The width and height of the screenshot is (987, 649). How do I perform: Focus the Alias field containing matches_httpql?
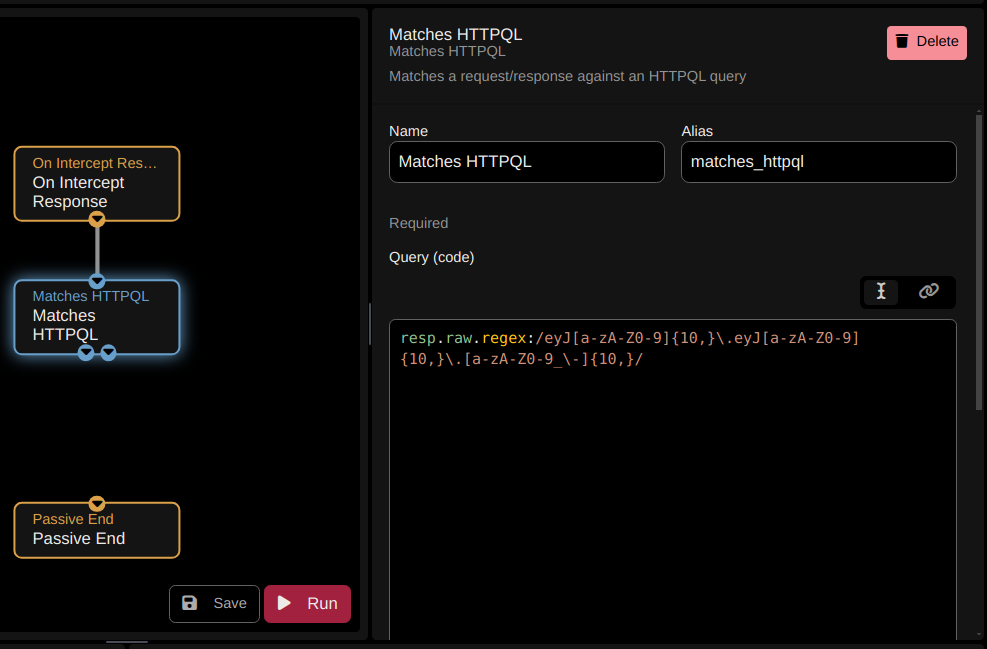[819, 162]
